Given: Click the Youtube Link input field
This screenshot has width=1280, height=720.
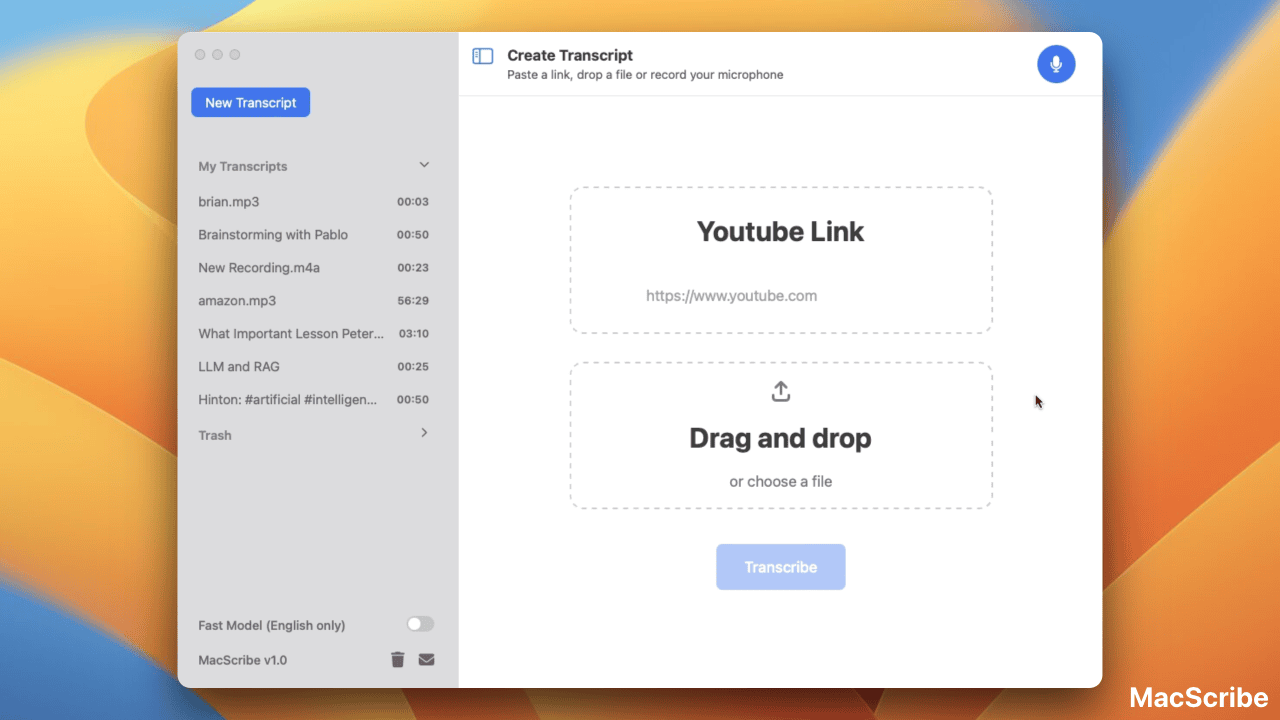Looking at the screenshot, I should pos(780,295).
